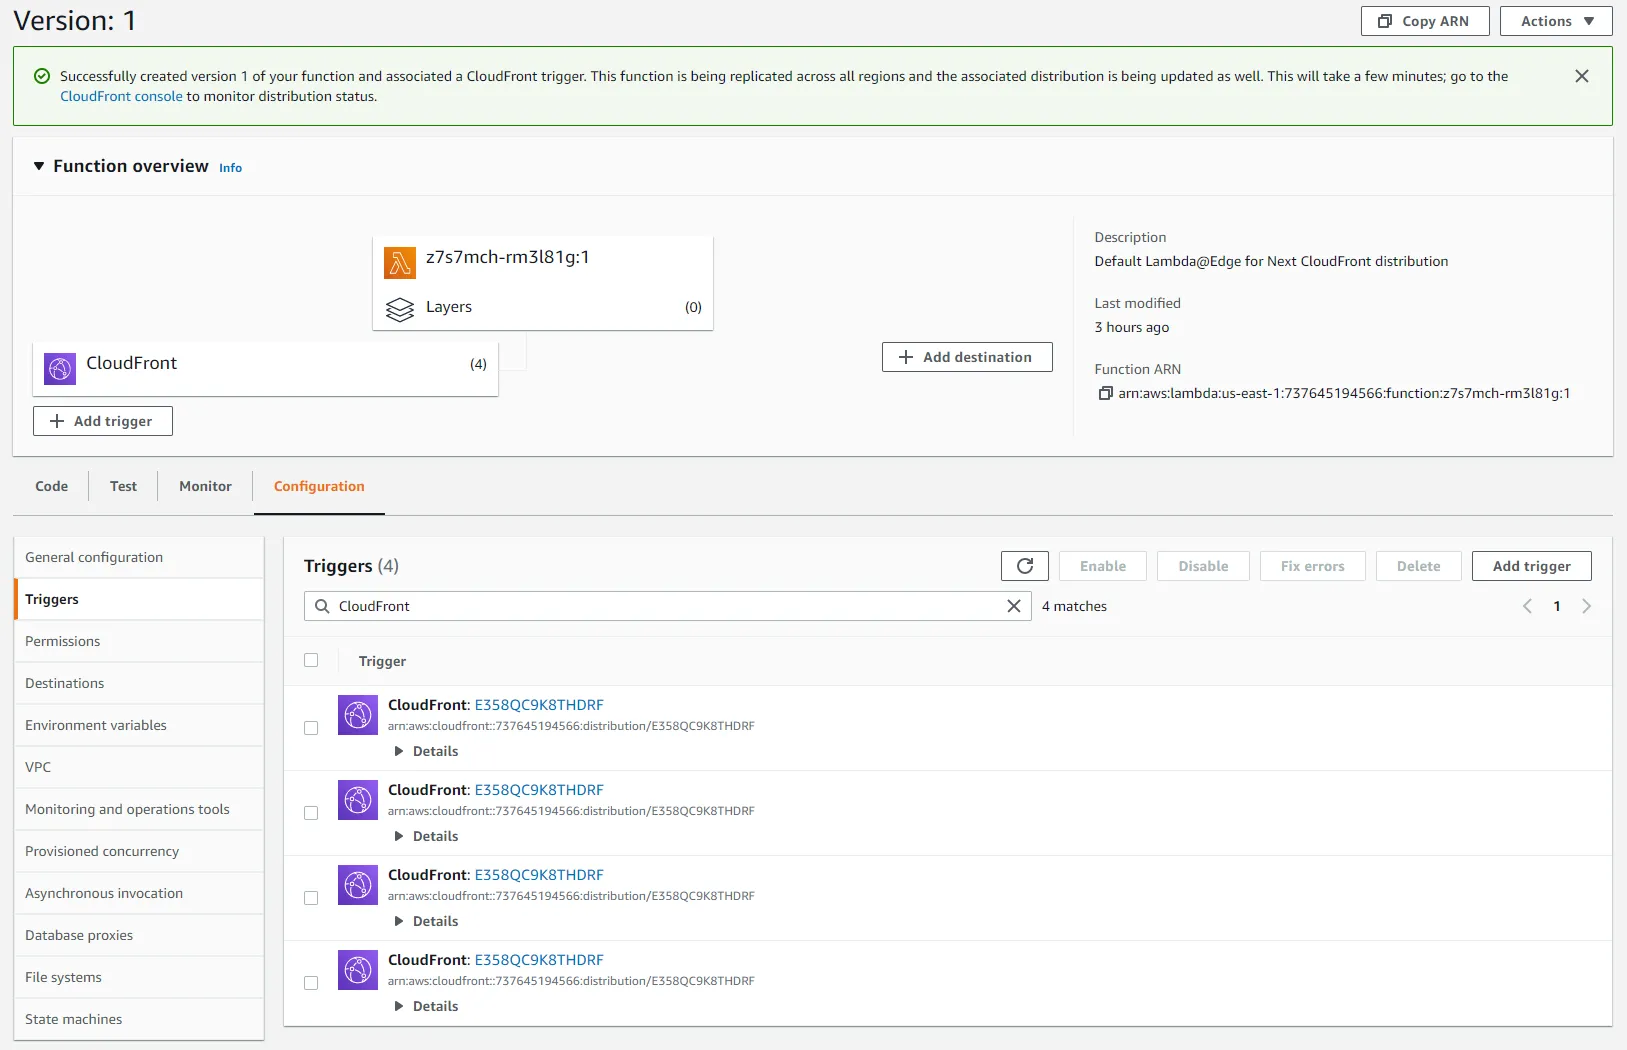Click the Lambda function icon in overview
Viewport: 1627px width, 1050px height.
pyautogui.click(x=400, y=263)
